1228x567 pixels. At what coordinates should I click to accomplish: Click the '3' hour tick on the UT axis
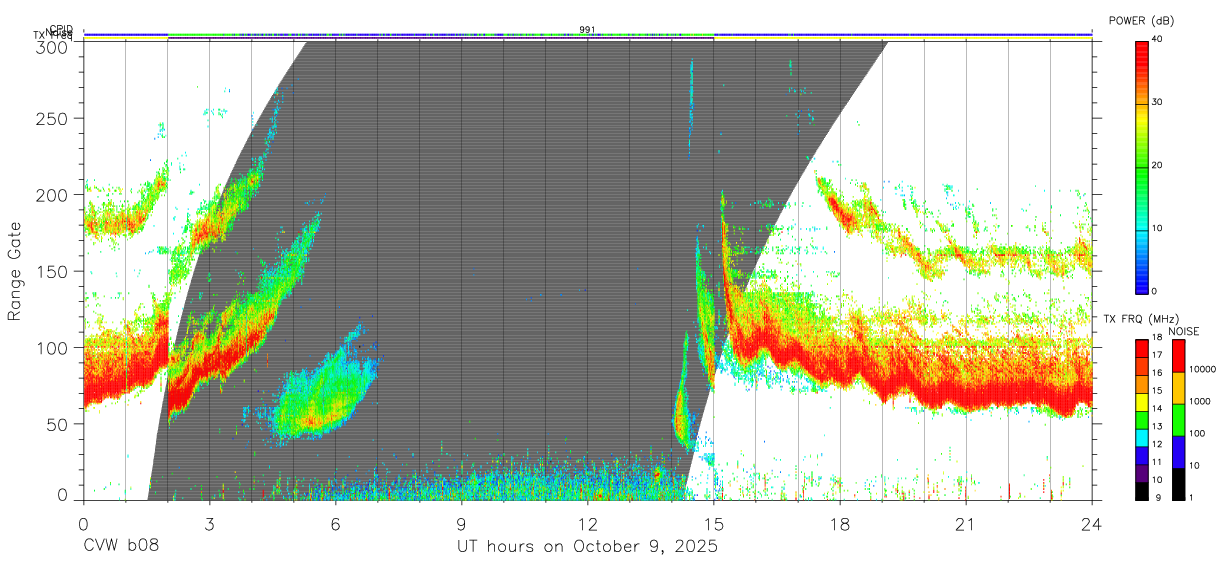tap(209, 523)
